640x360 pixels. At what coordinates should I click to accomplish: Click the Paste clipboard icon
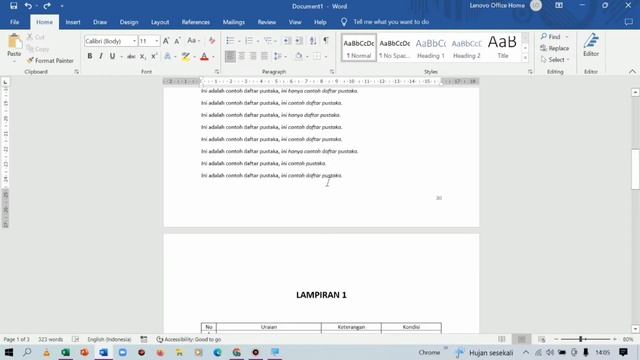pyautogui.click(x=14, y=42)
